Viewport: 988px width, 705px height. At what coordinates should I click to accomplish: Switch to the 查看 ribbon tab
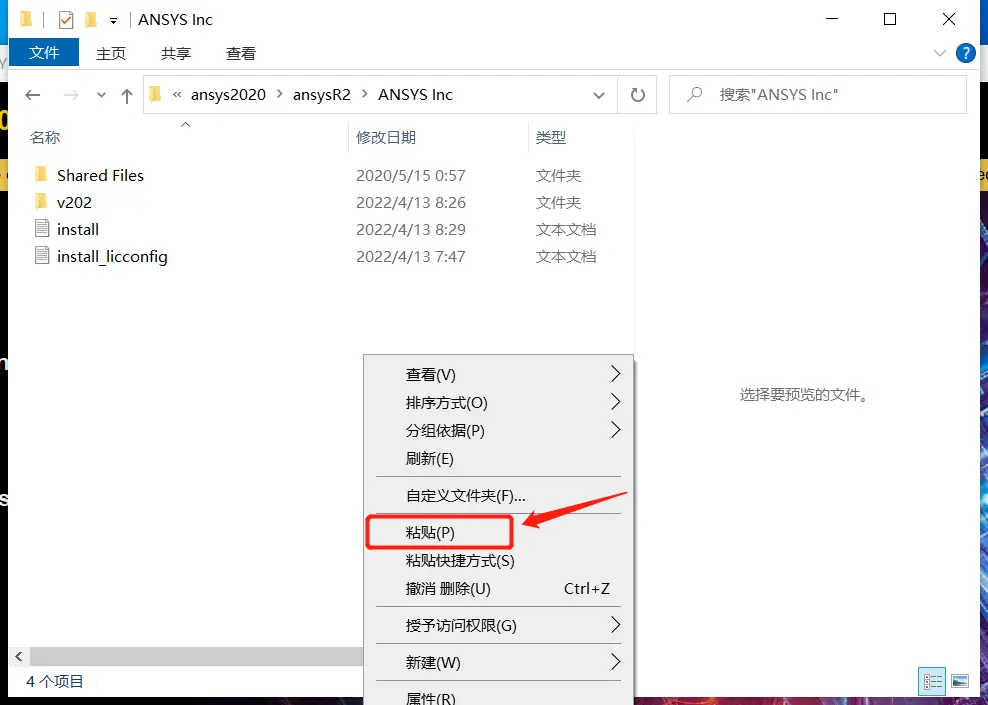point(241,54)
